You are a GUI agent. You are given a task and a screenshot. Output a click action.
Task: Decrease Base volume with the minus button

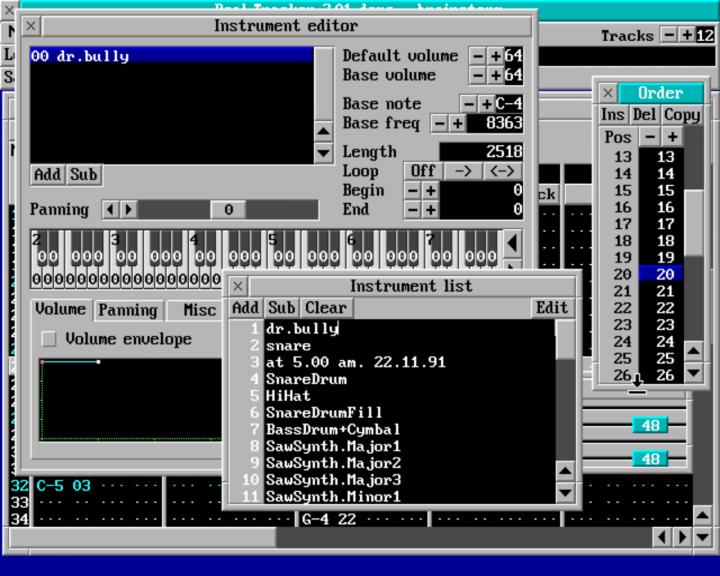click(x=478, y=76)
